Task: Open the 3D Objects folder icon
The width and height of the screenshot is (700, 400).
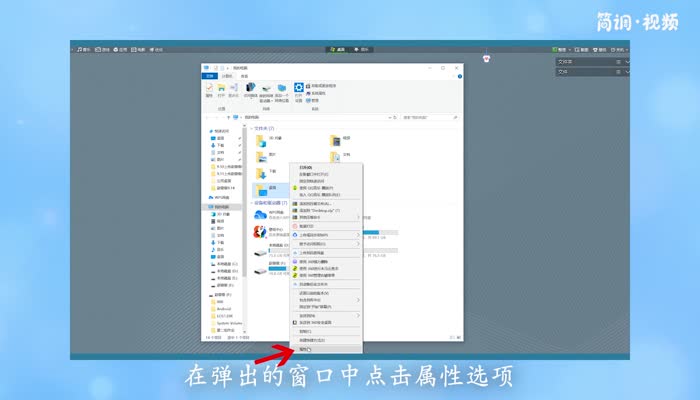Action: pos(260,139)
